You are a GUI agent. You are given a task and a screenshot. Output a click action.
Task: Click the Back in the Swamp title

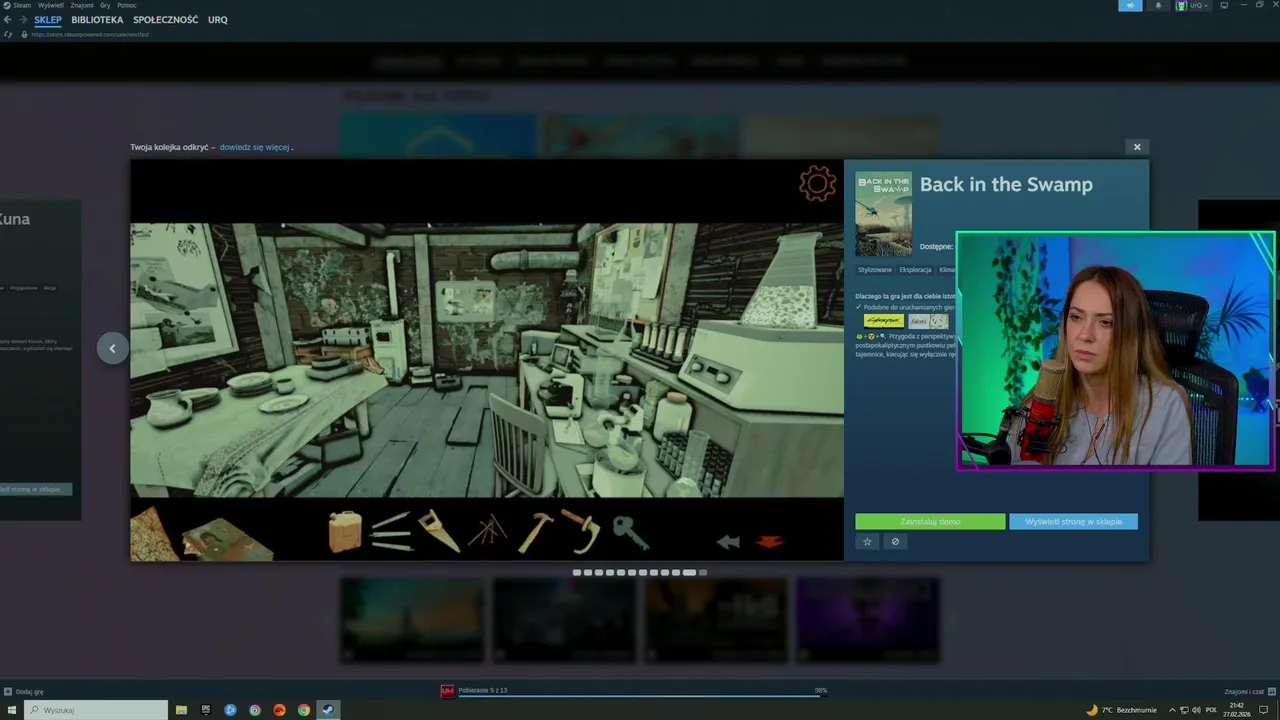(x=1006, y=185)
